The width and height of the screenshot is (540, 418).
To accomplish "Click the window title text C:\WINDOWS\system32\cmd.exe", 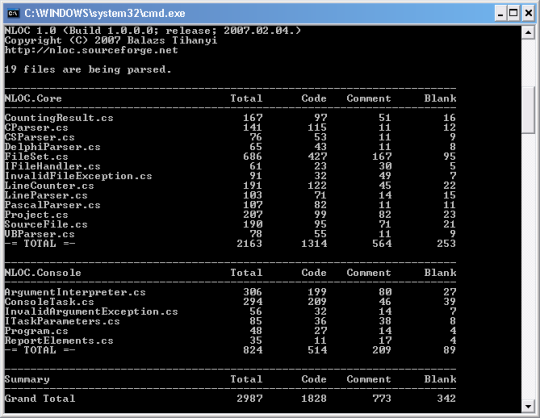I will click(105, 13).
